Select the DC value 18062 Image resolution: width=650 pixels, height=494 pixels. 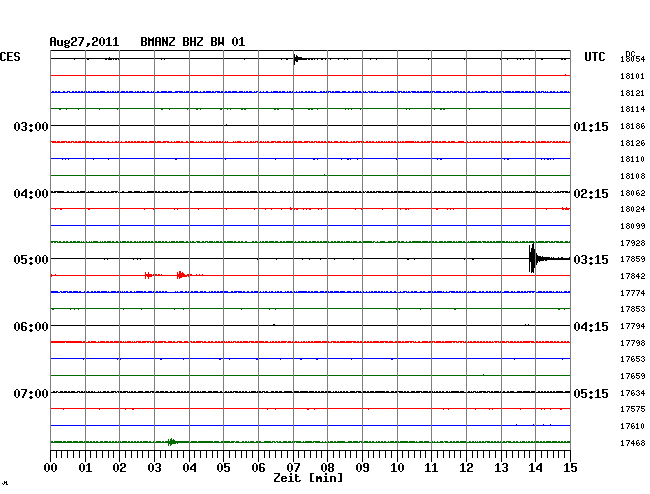coord(633,193)
